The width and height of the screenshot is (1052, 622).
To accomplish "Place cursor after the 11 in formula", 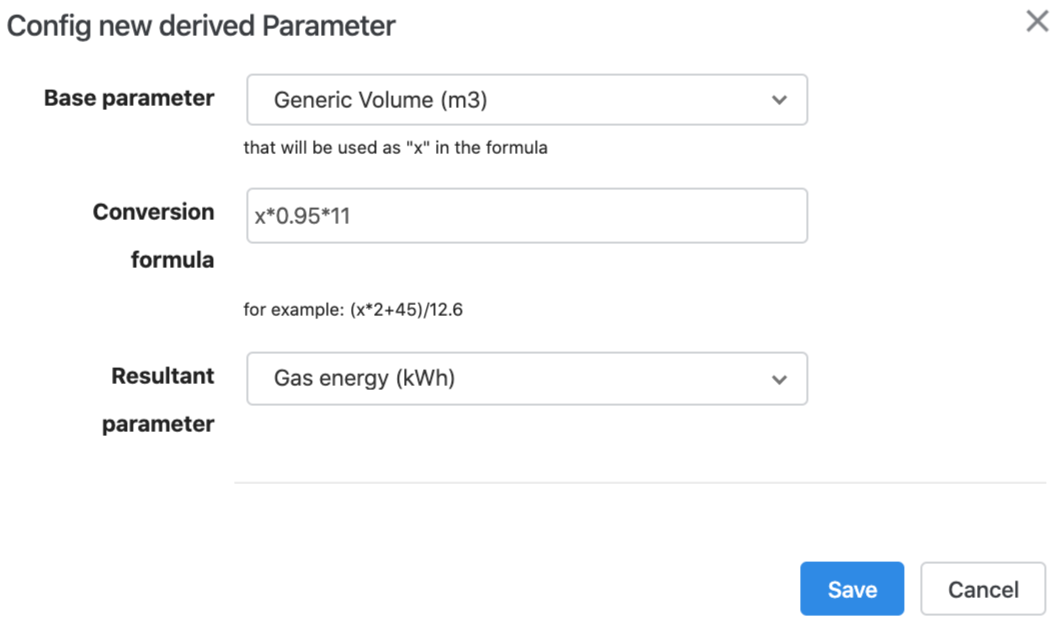I will point(352,216).
